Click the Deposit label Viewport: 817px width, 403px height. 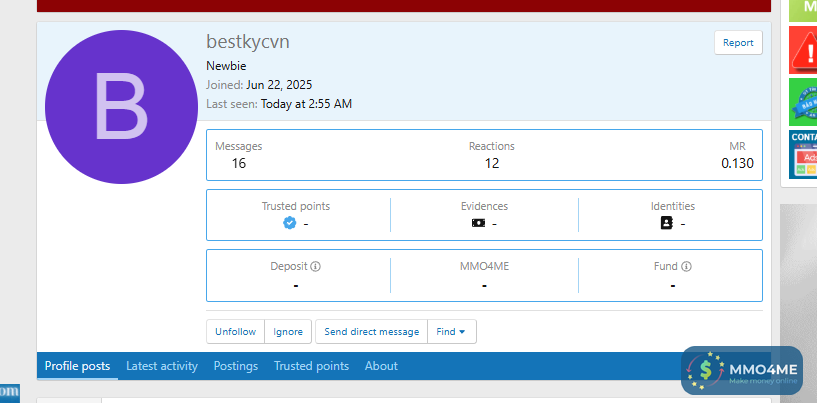click(x=289, y=266)
